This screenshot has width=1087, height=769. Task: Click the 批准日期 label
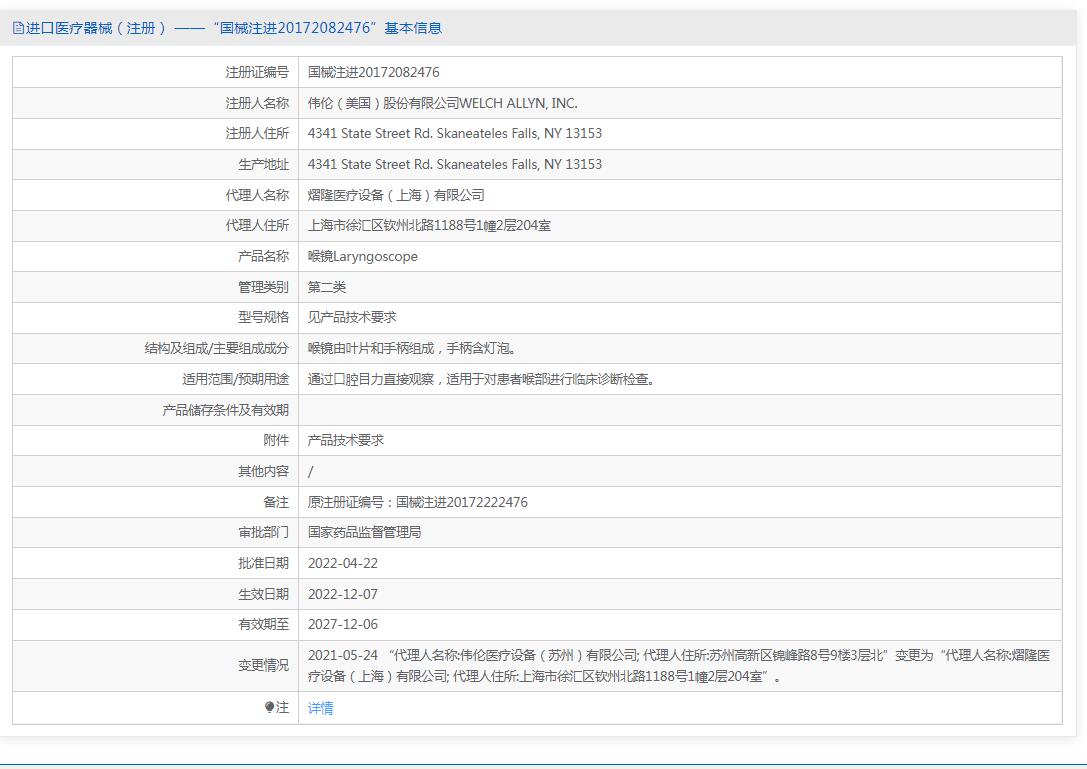(263, 563)
